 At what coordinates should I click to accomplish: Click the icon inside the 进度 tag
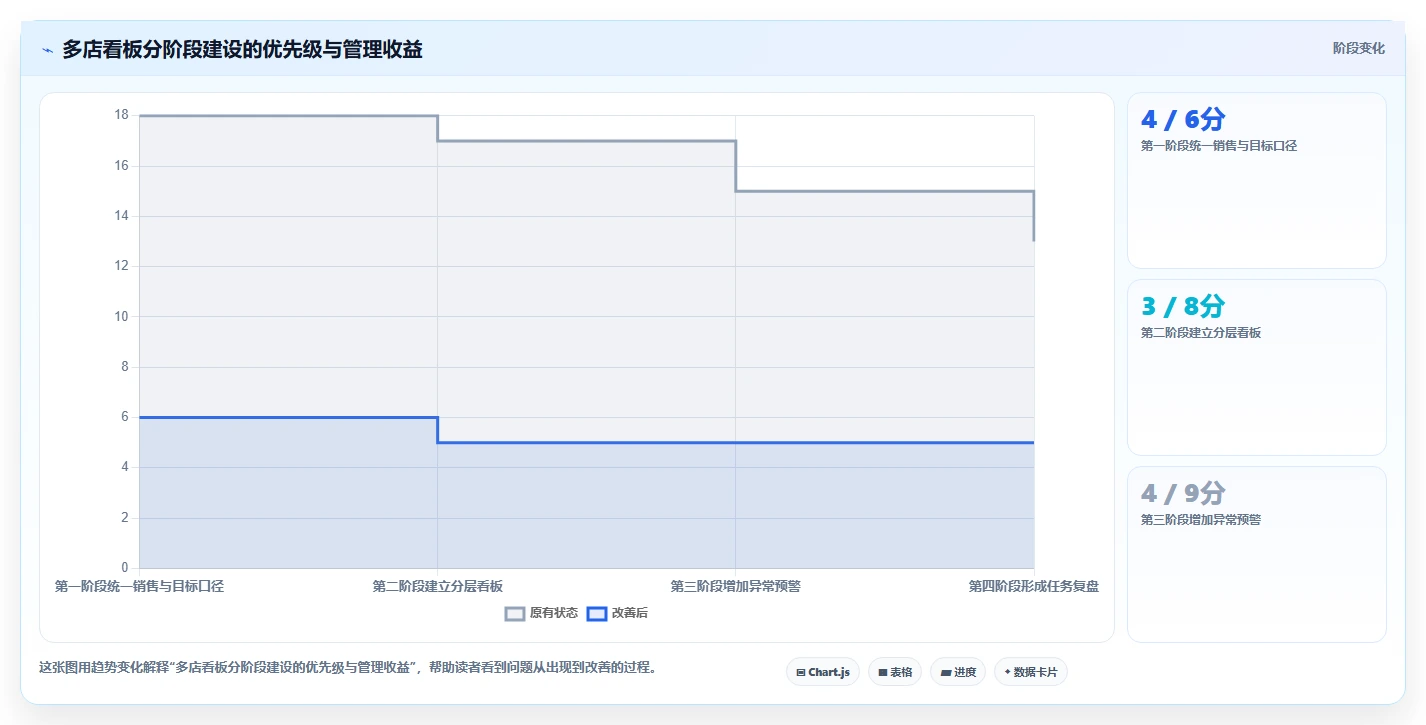946,673
